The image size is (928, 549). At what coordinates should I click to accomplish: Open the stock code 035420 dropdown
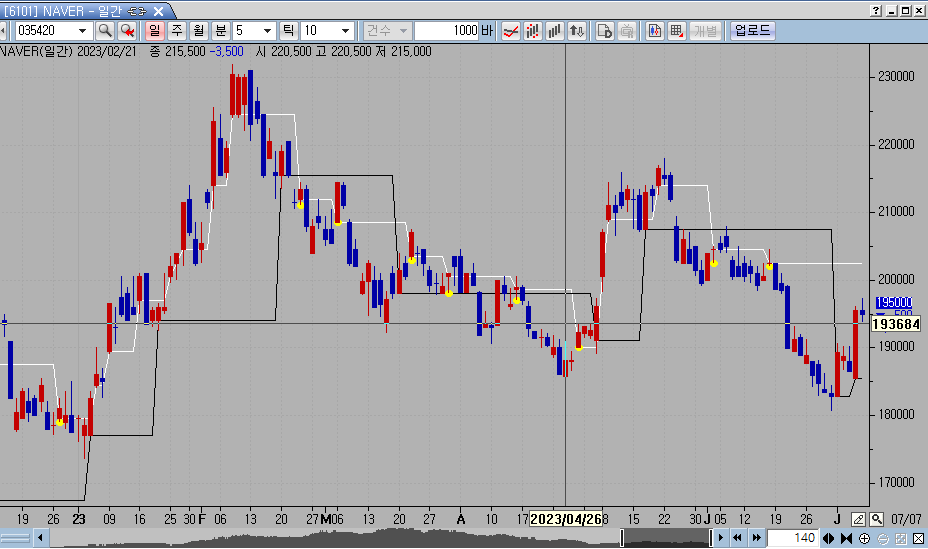pyautogui.click(x=83, y=31)
